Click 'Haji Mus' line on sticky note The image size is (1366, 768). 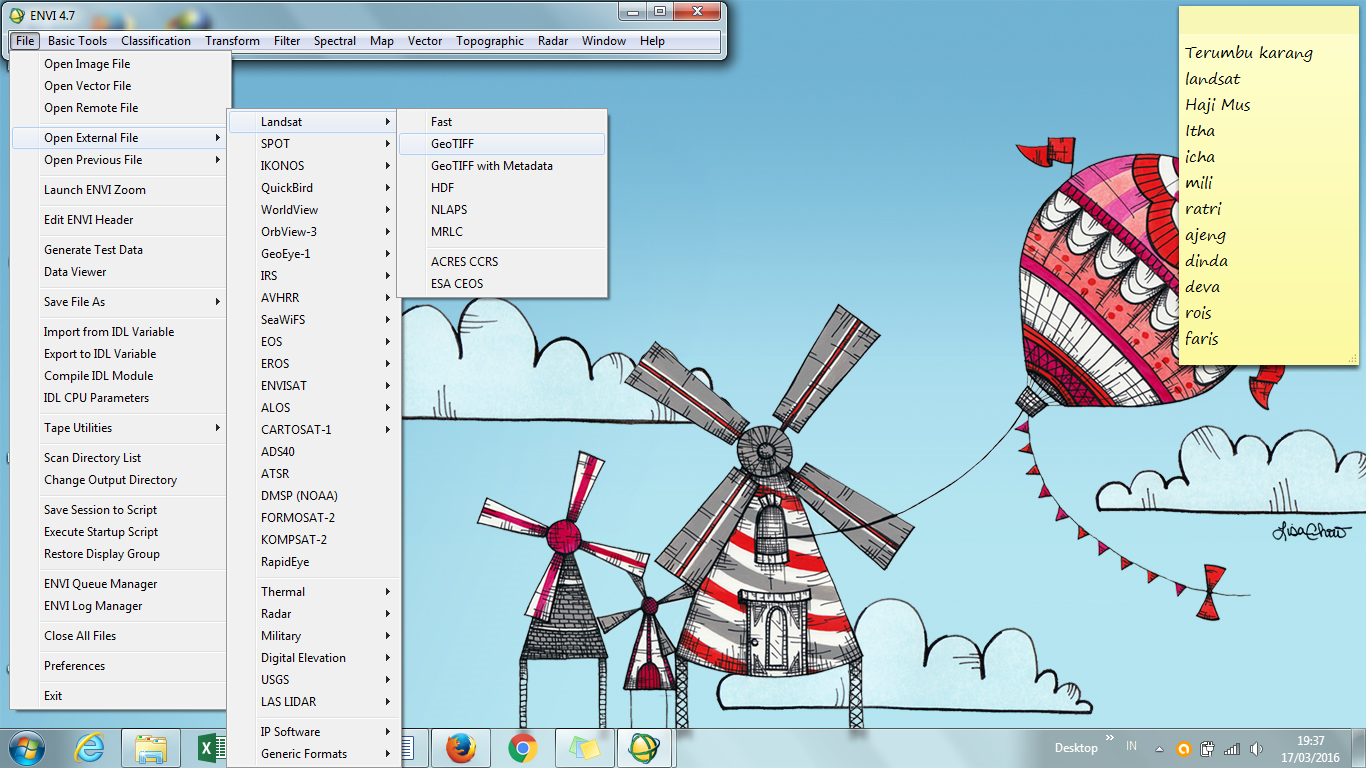click(x=1218, y=105)
